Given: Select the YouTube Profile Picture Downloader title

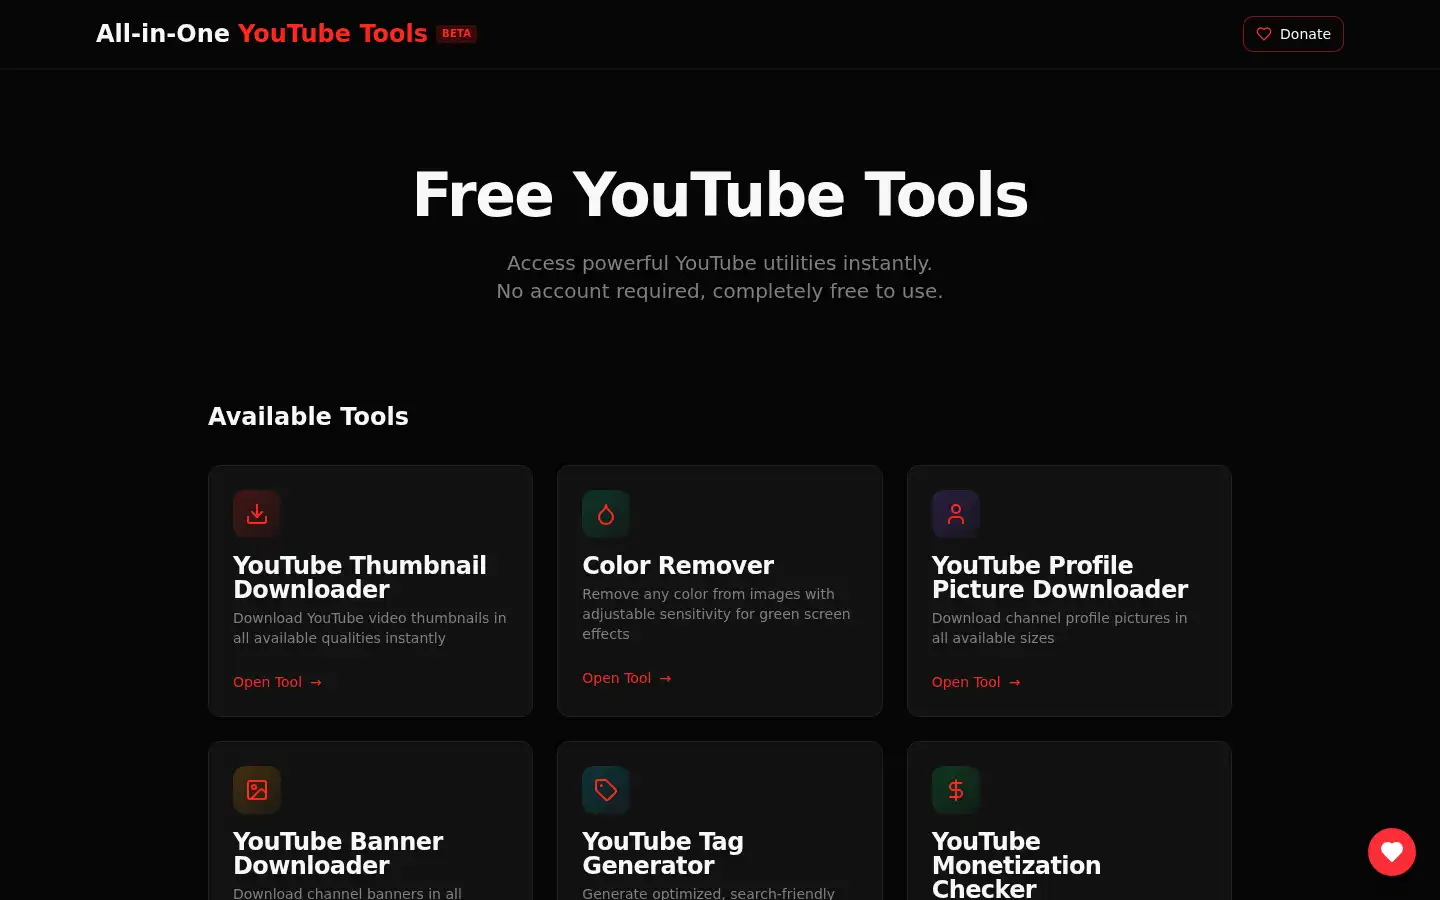Looking at the screenshot, I should coord(1060,577).
